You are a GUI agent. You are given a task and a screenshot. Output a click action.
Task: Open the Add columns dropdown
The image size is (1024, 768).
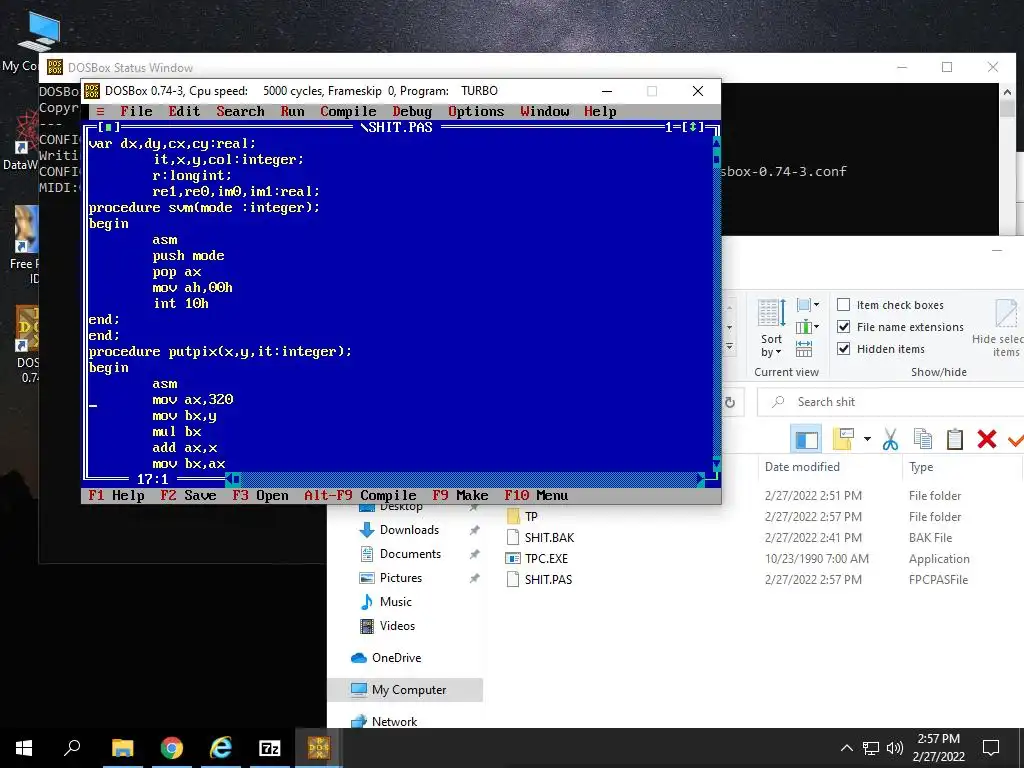pyautogui.click(x=808, y=327)
